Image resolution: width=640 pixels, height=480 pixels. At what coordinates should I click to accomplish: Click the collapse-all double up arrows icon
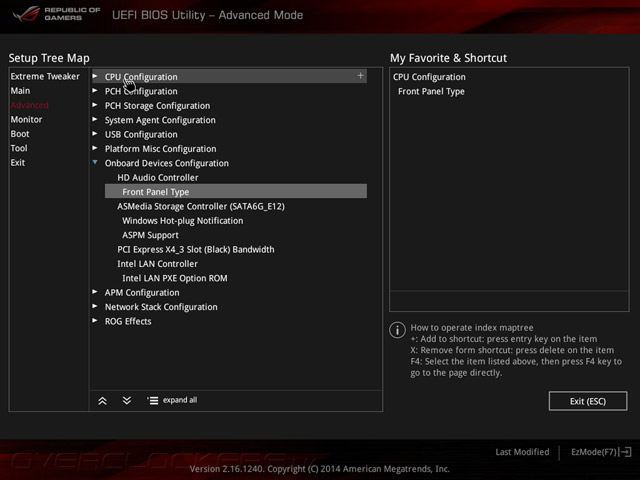(102, 401)
